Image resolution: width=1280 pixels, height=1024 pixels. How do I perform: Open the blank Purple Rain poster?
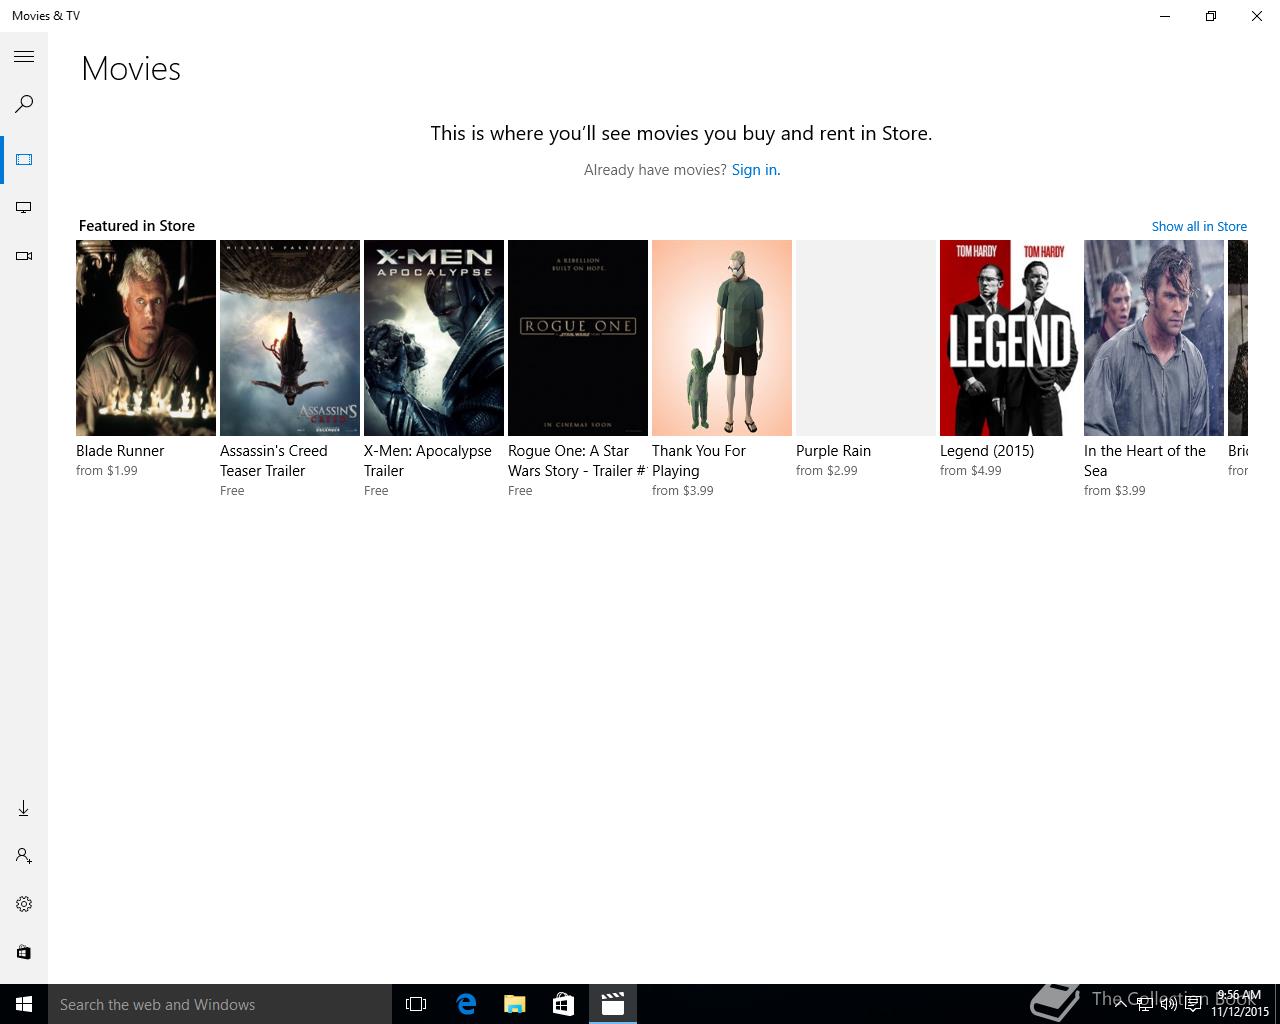coord(866,338)
